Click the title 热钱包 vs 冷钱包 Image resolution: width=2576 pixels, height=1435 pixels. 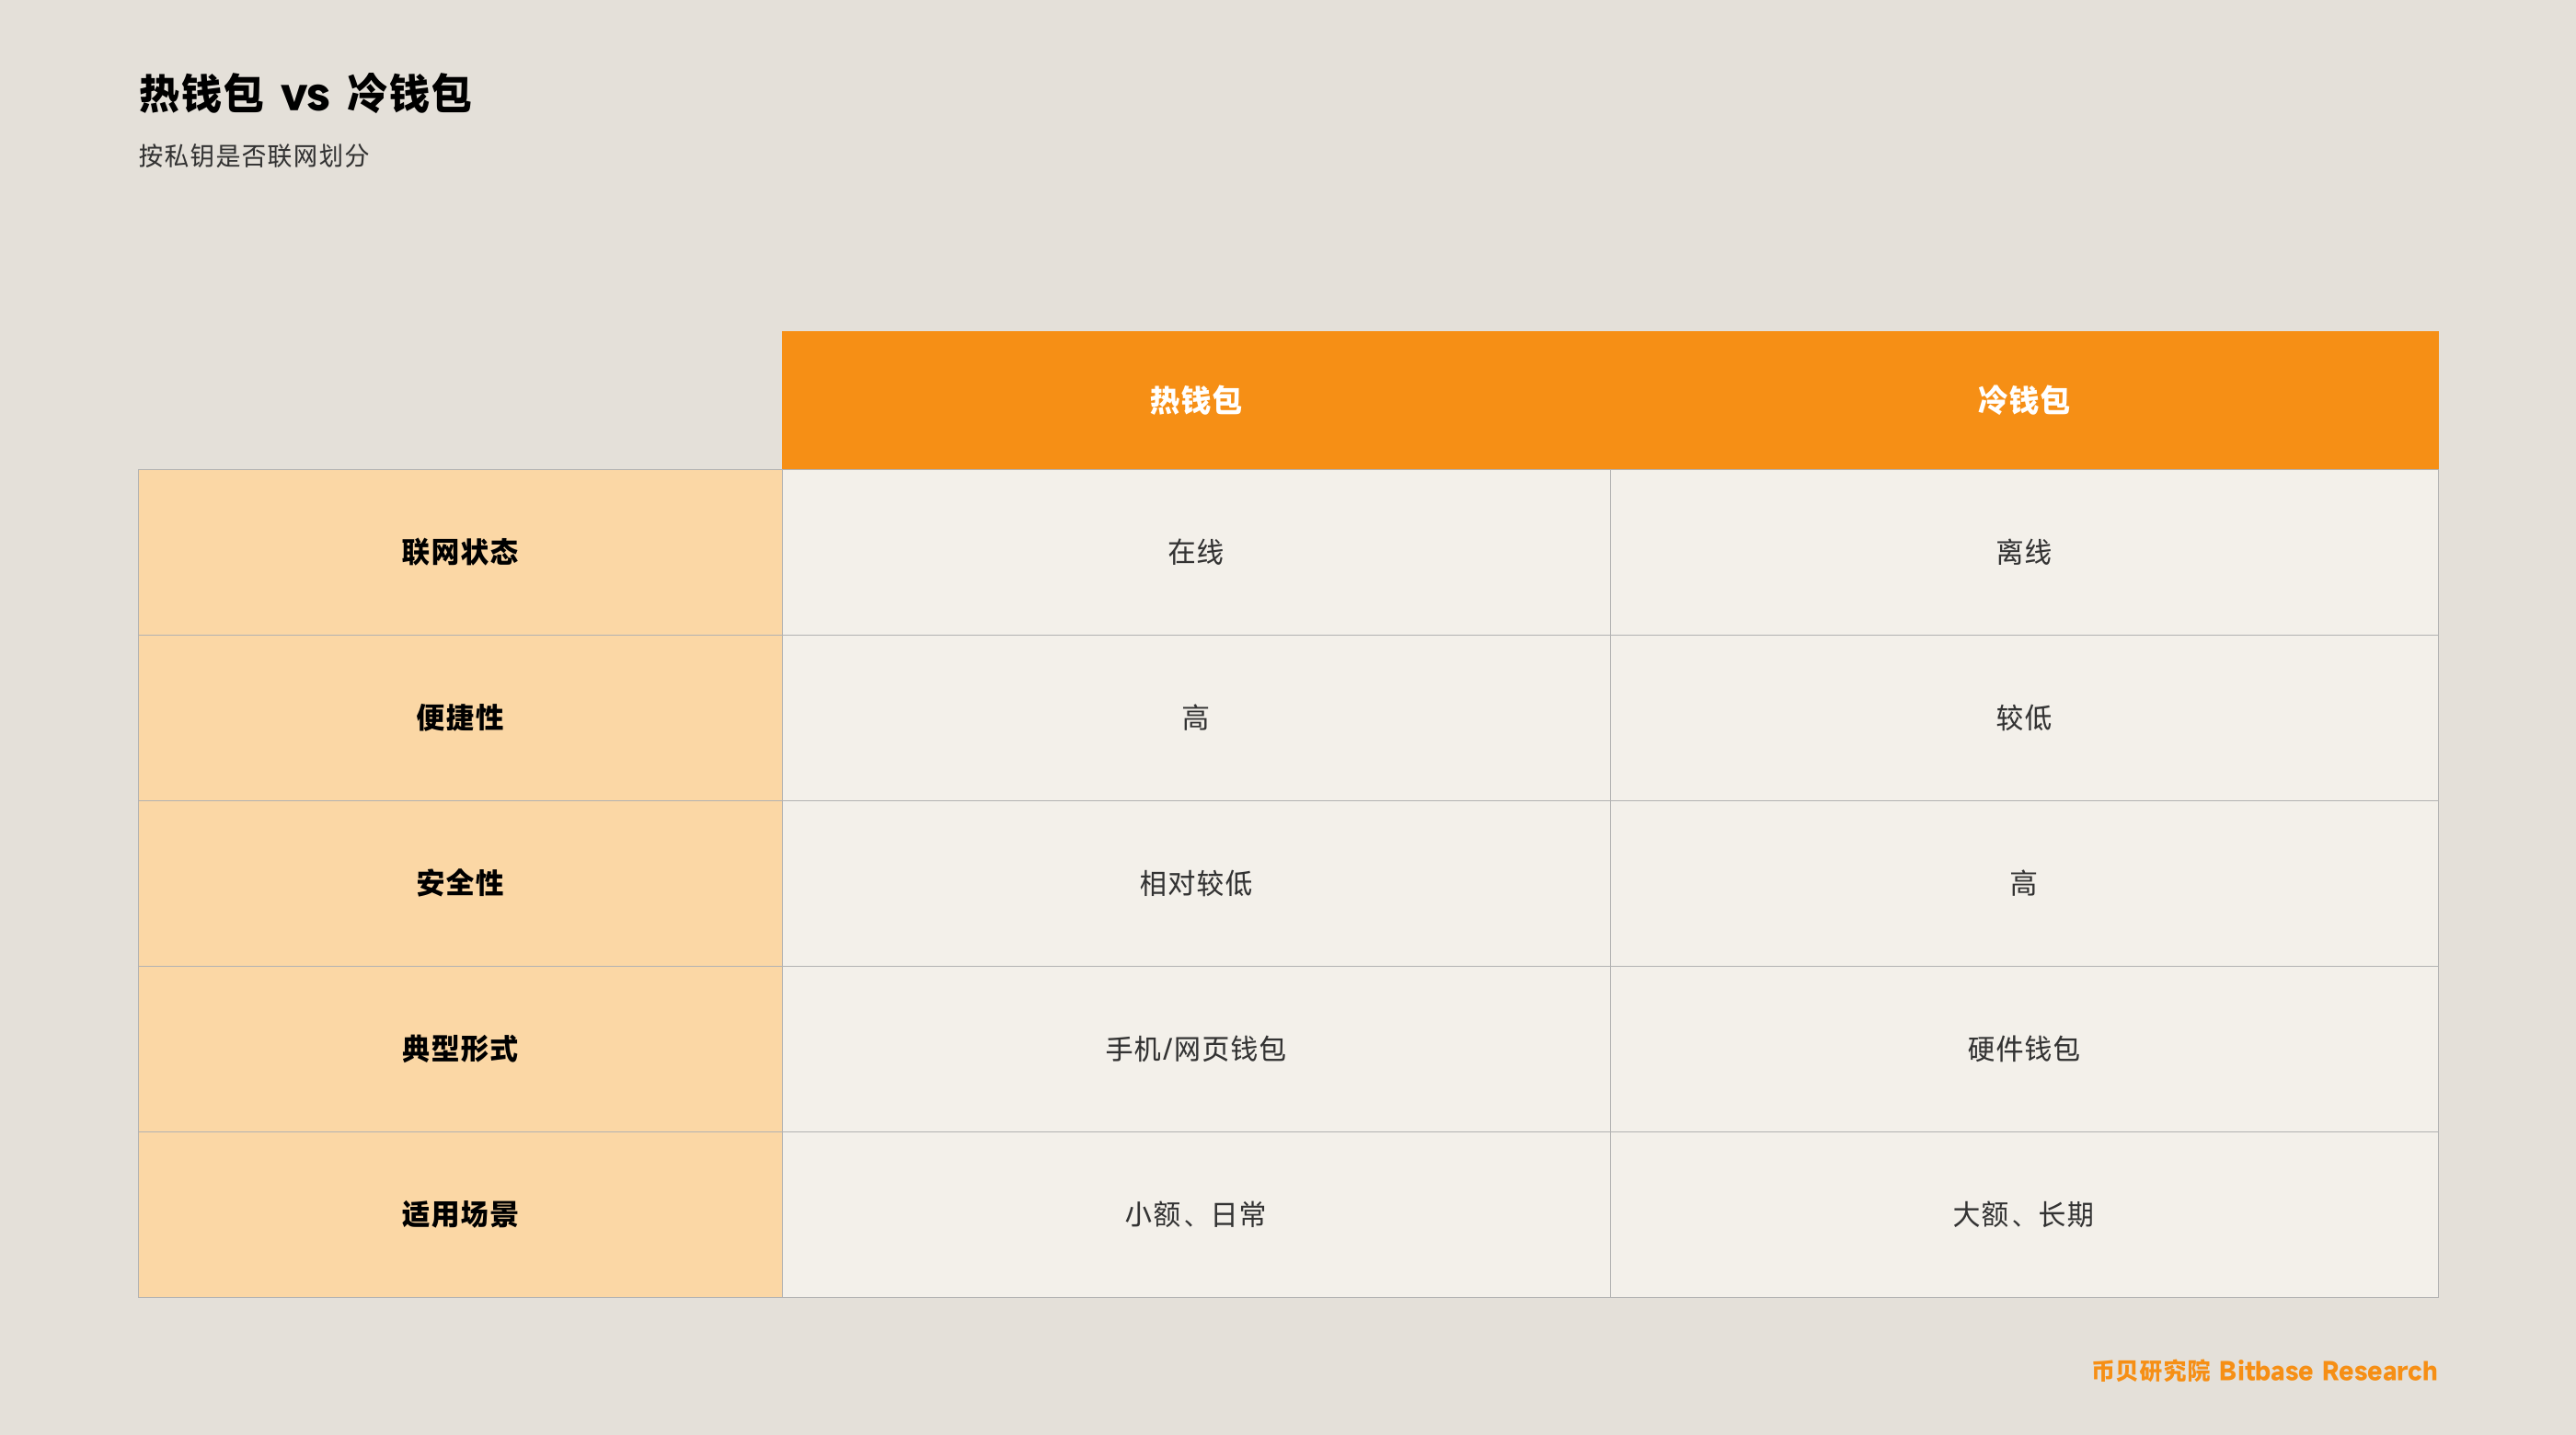(305, 94)
